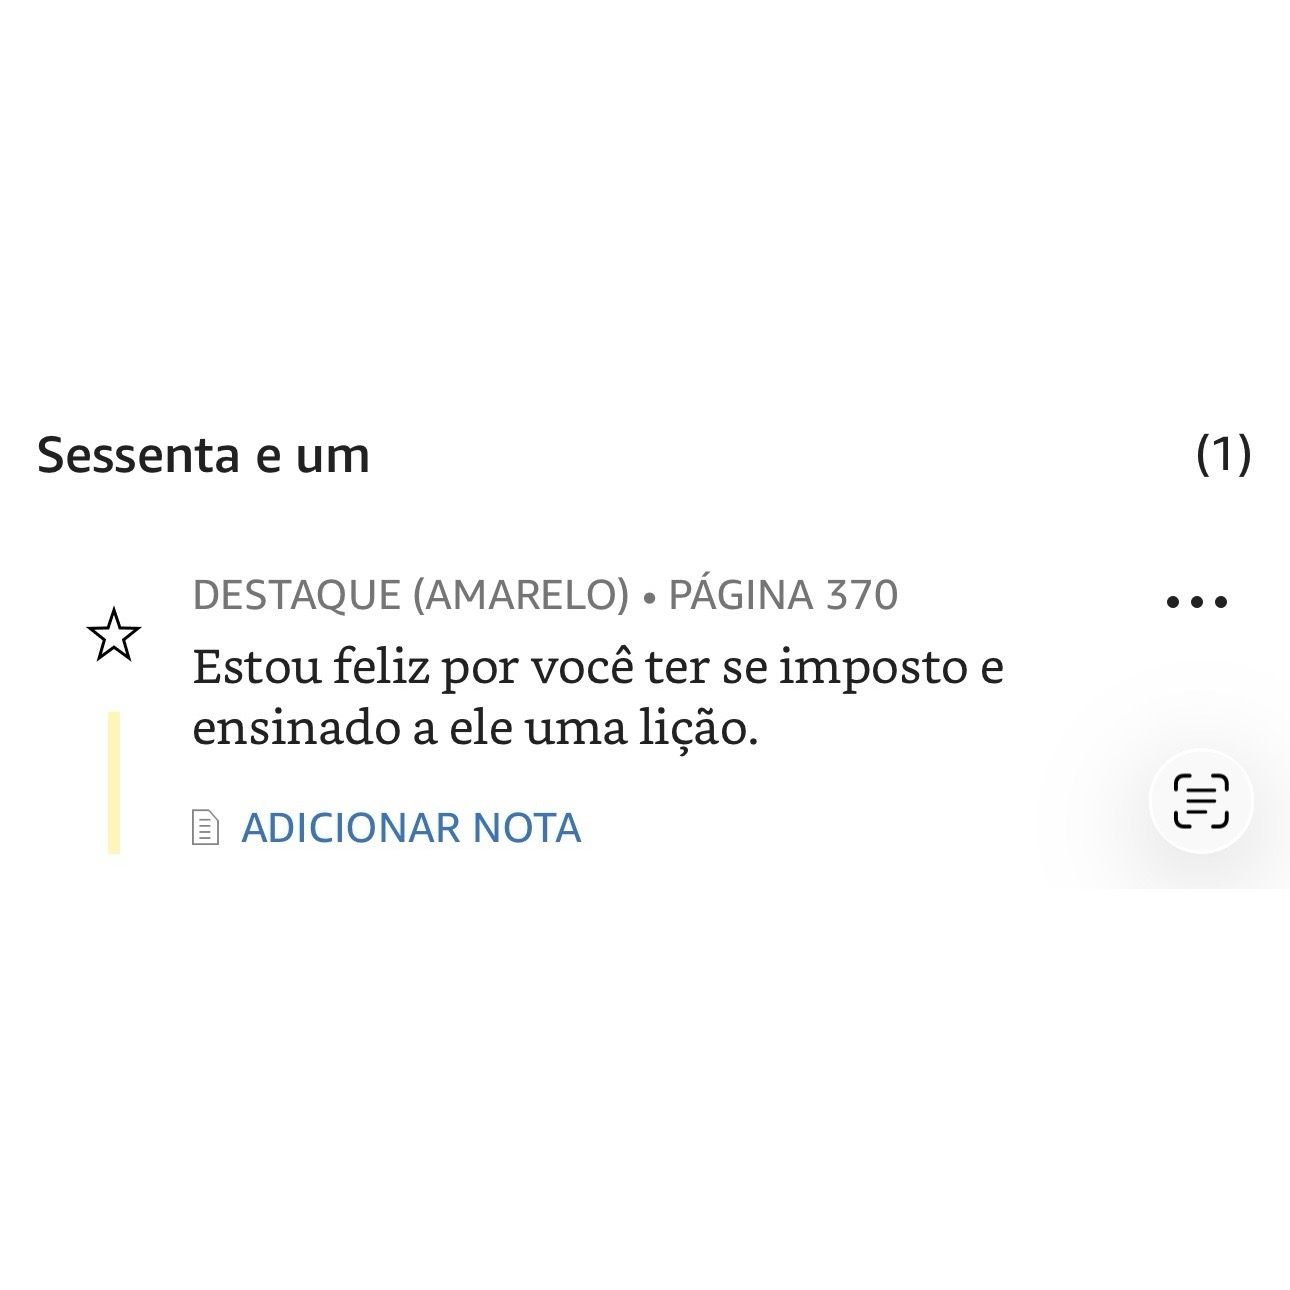Image resolution: width=1290 pixels, height=1290 pixels.
Task: Click the note page icon beside ADICIONAR NOTA
Action: click(205, 828)
